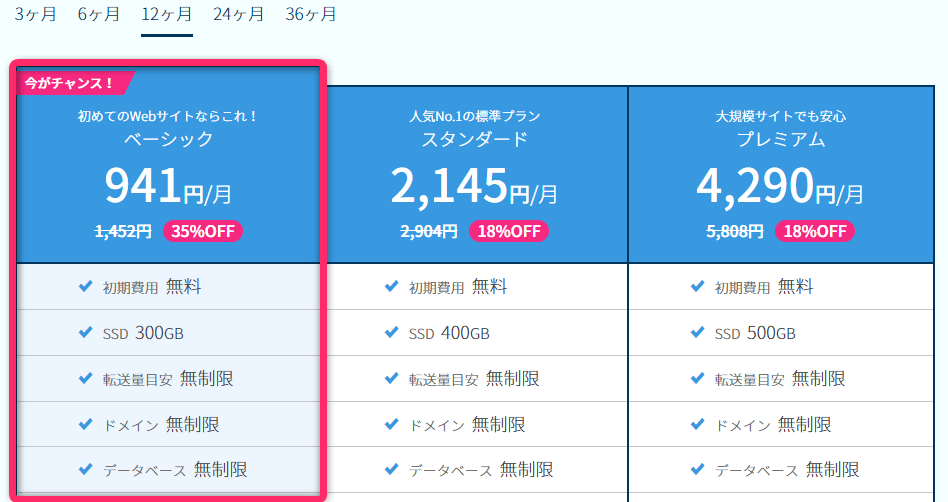The height and width of the screenshot is (502, 948).
Task: Click checkmark beside ベーシック 初期費用 無料
Action: [x=85, y=287]
